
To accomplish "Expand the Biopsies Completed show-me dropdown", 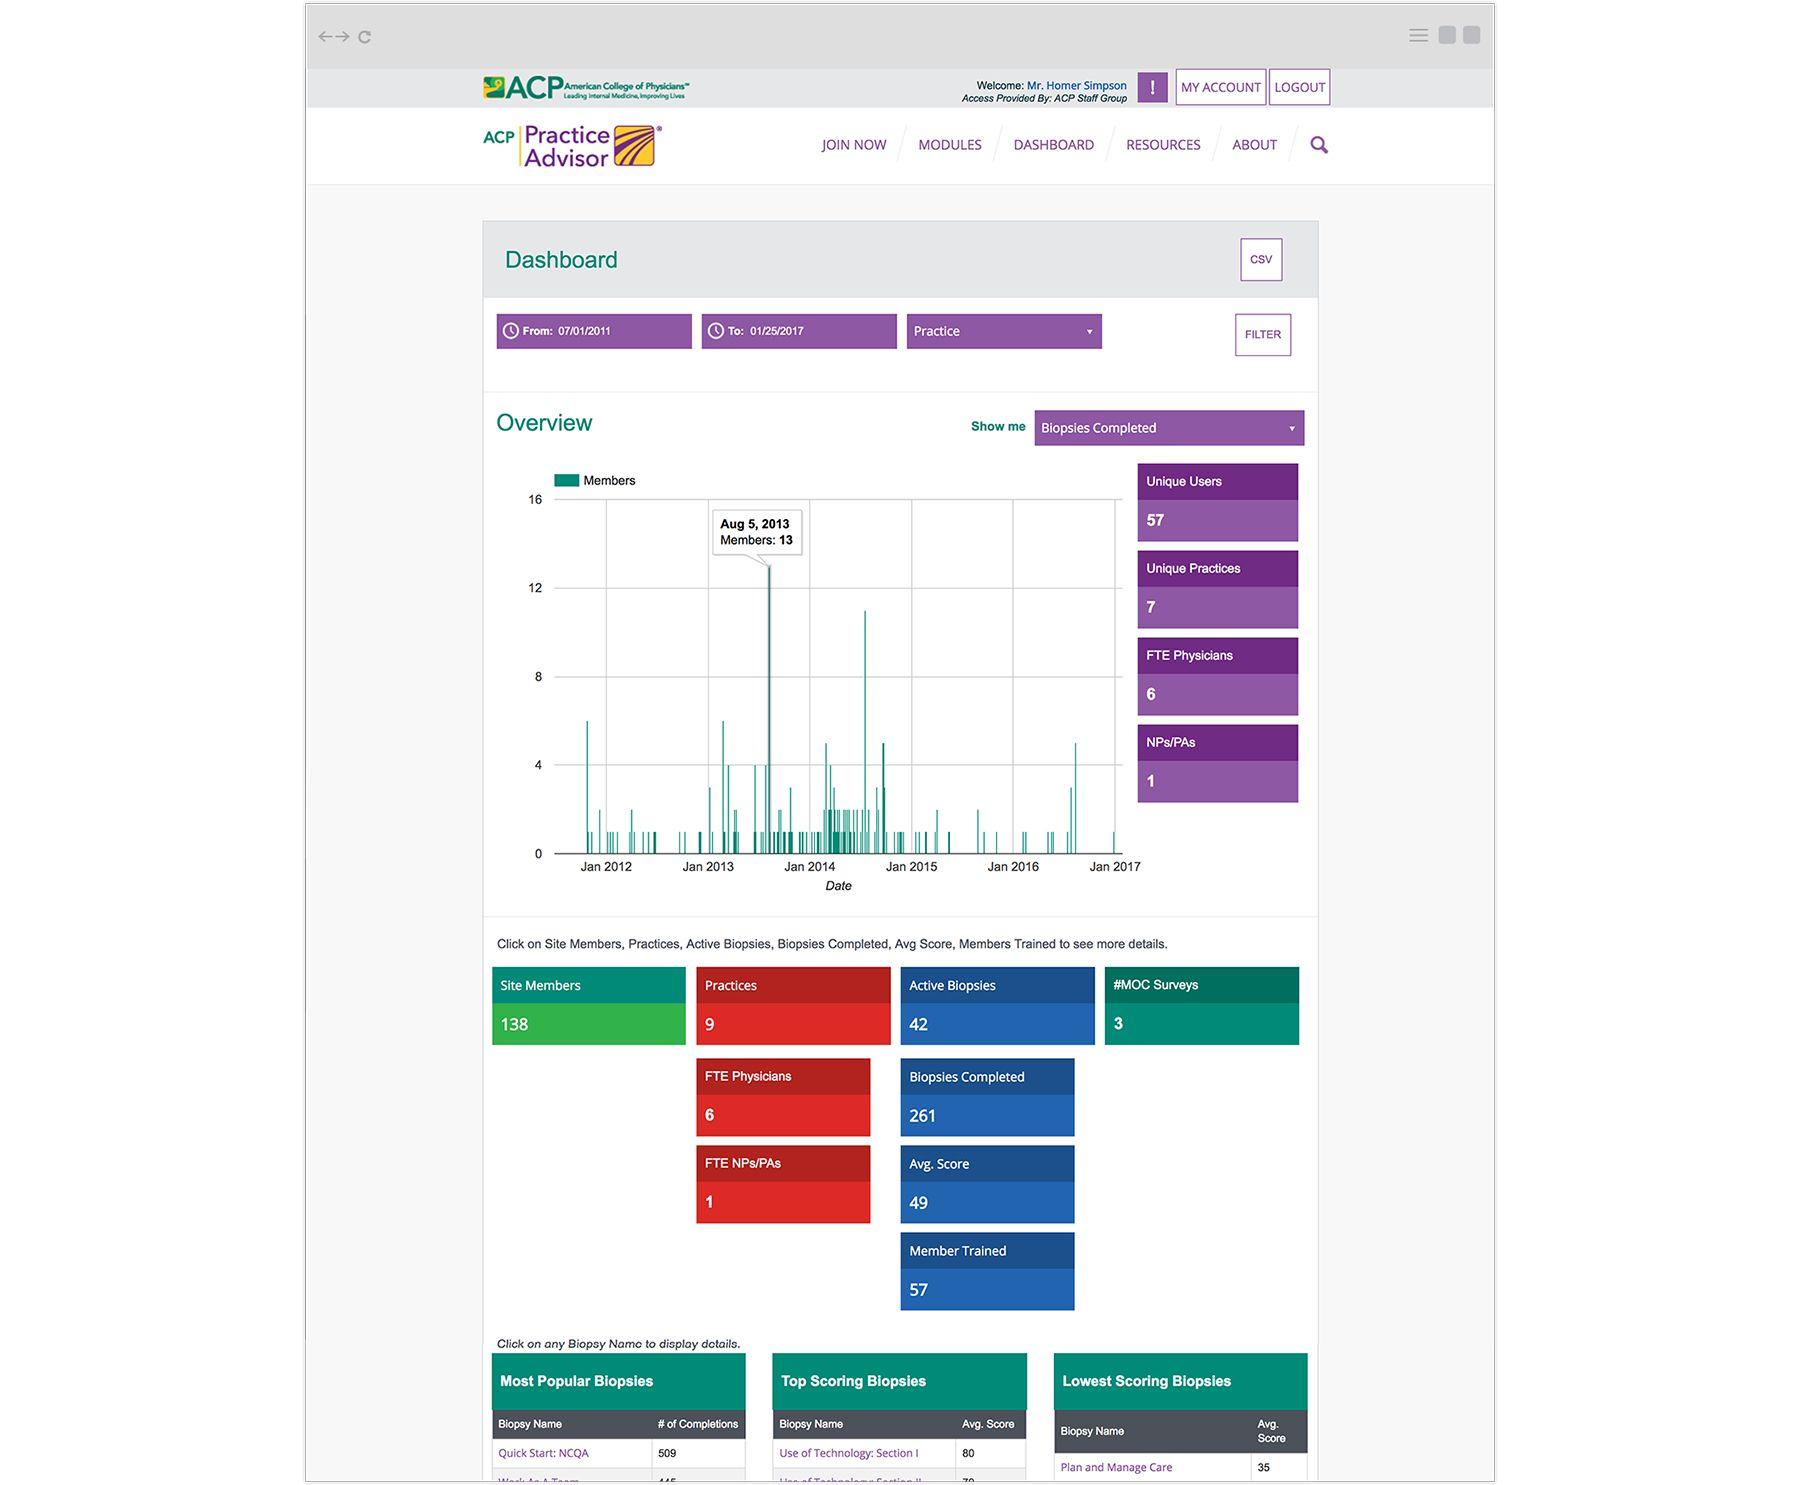I will pyautogui.click(x=1168, y=428).
